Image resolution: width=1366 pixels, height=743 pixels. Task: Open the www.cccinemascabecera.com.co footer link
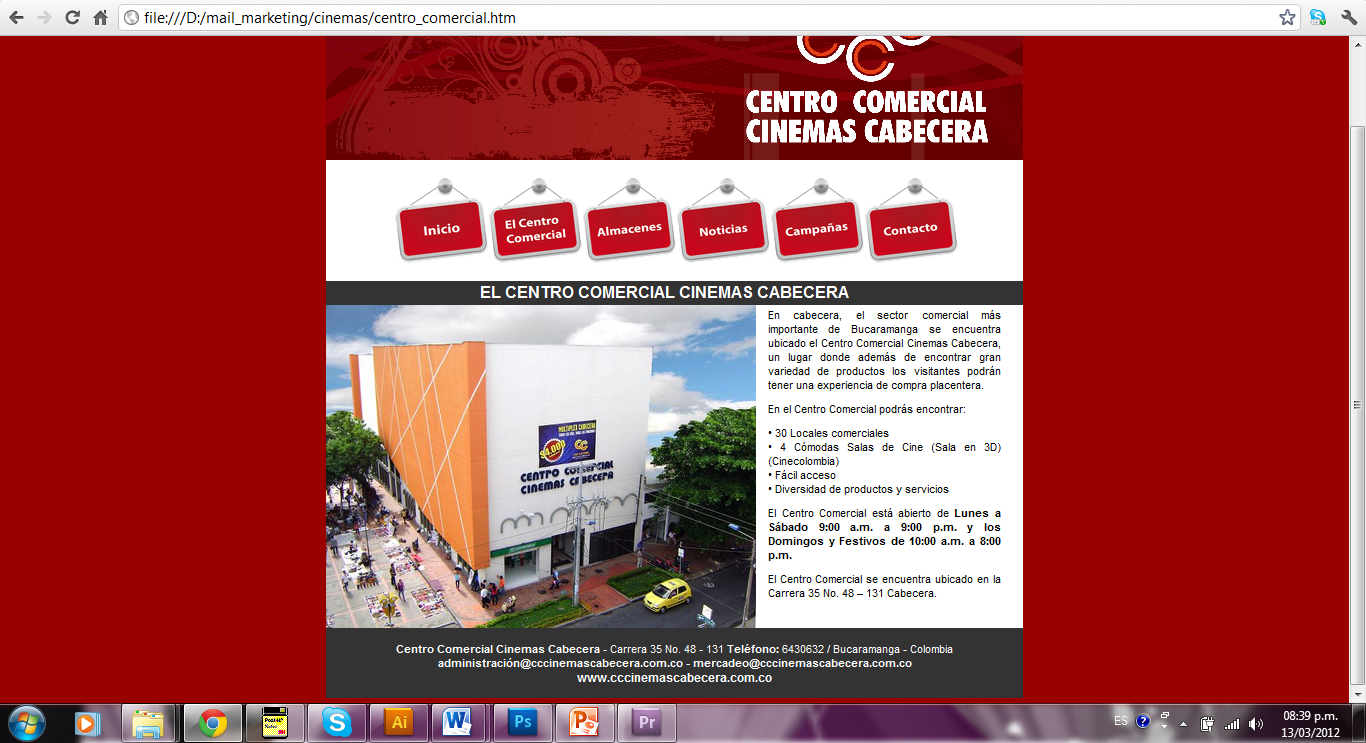[674, 678]
